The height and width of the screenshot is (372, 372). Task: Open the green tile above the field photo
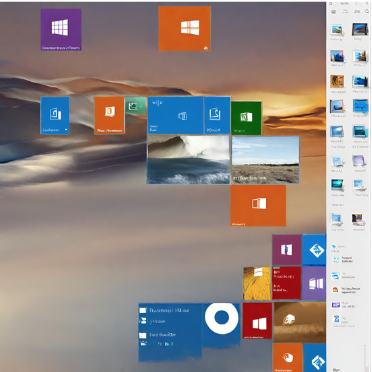point(246,118)
